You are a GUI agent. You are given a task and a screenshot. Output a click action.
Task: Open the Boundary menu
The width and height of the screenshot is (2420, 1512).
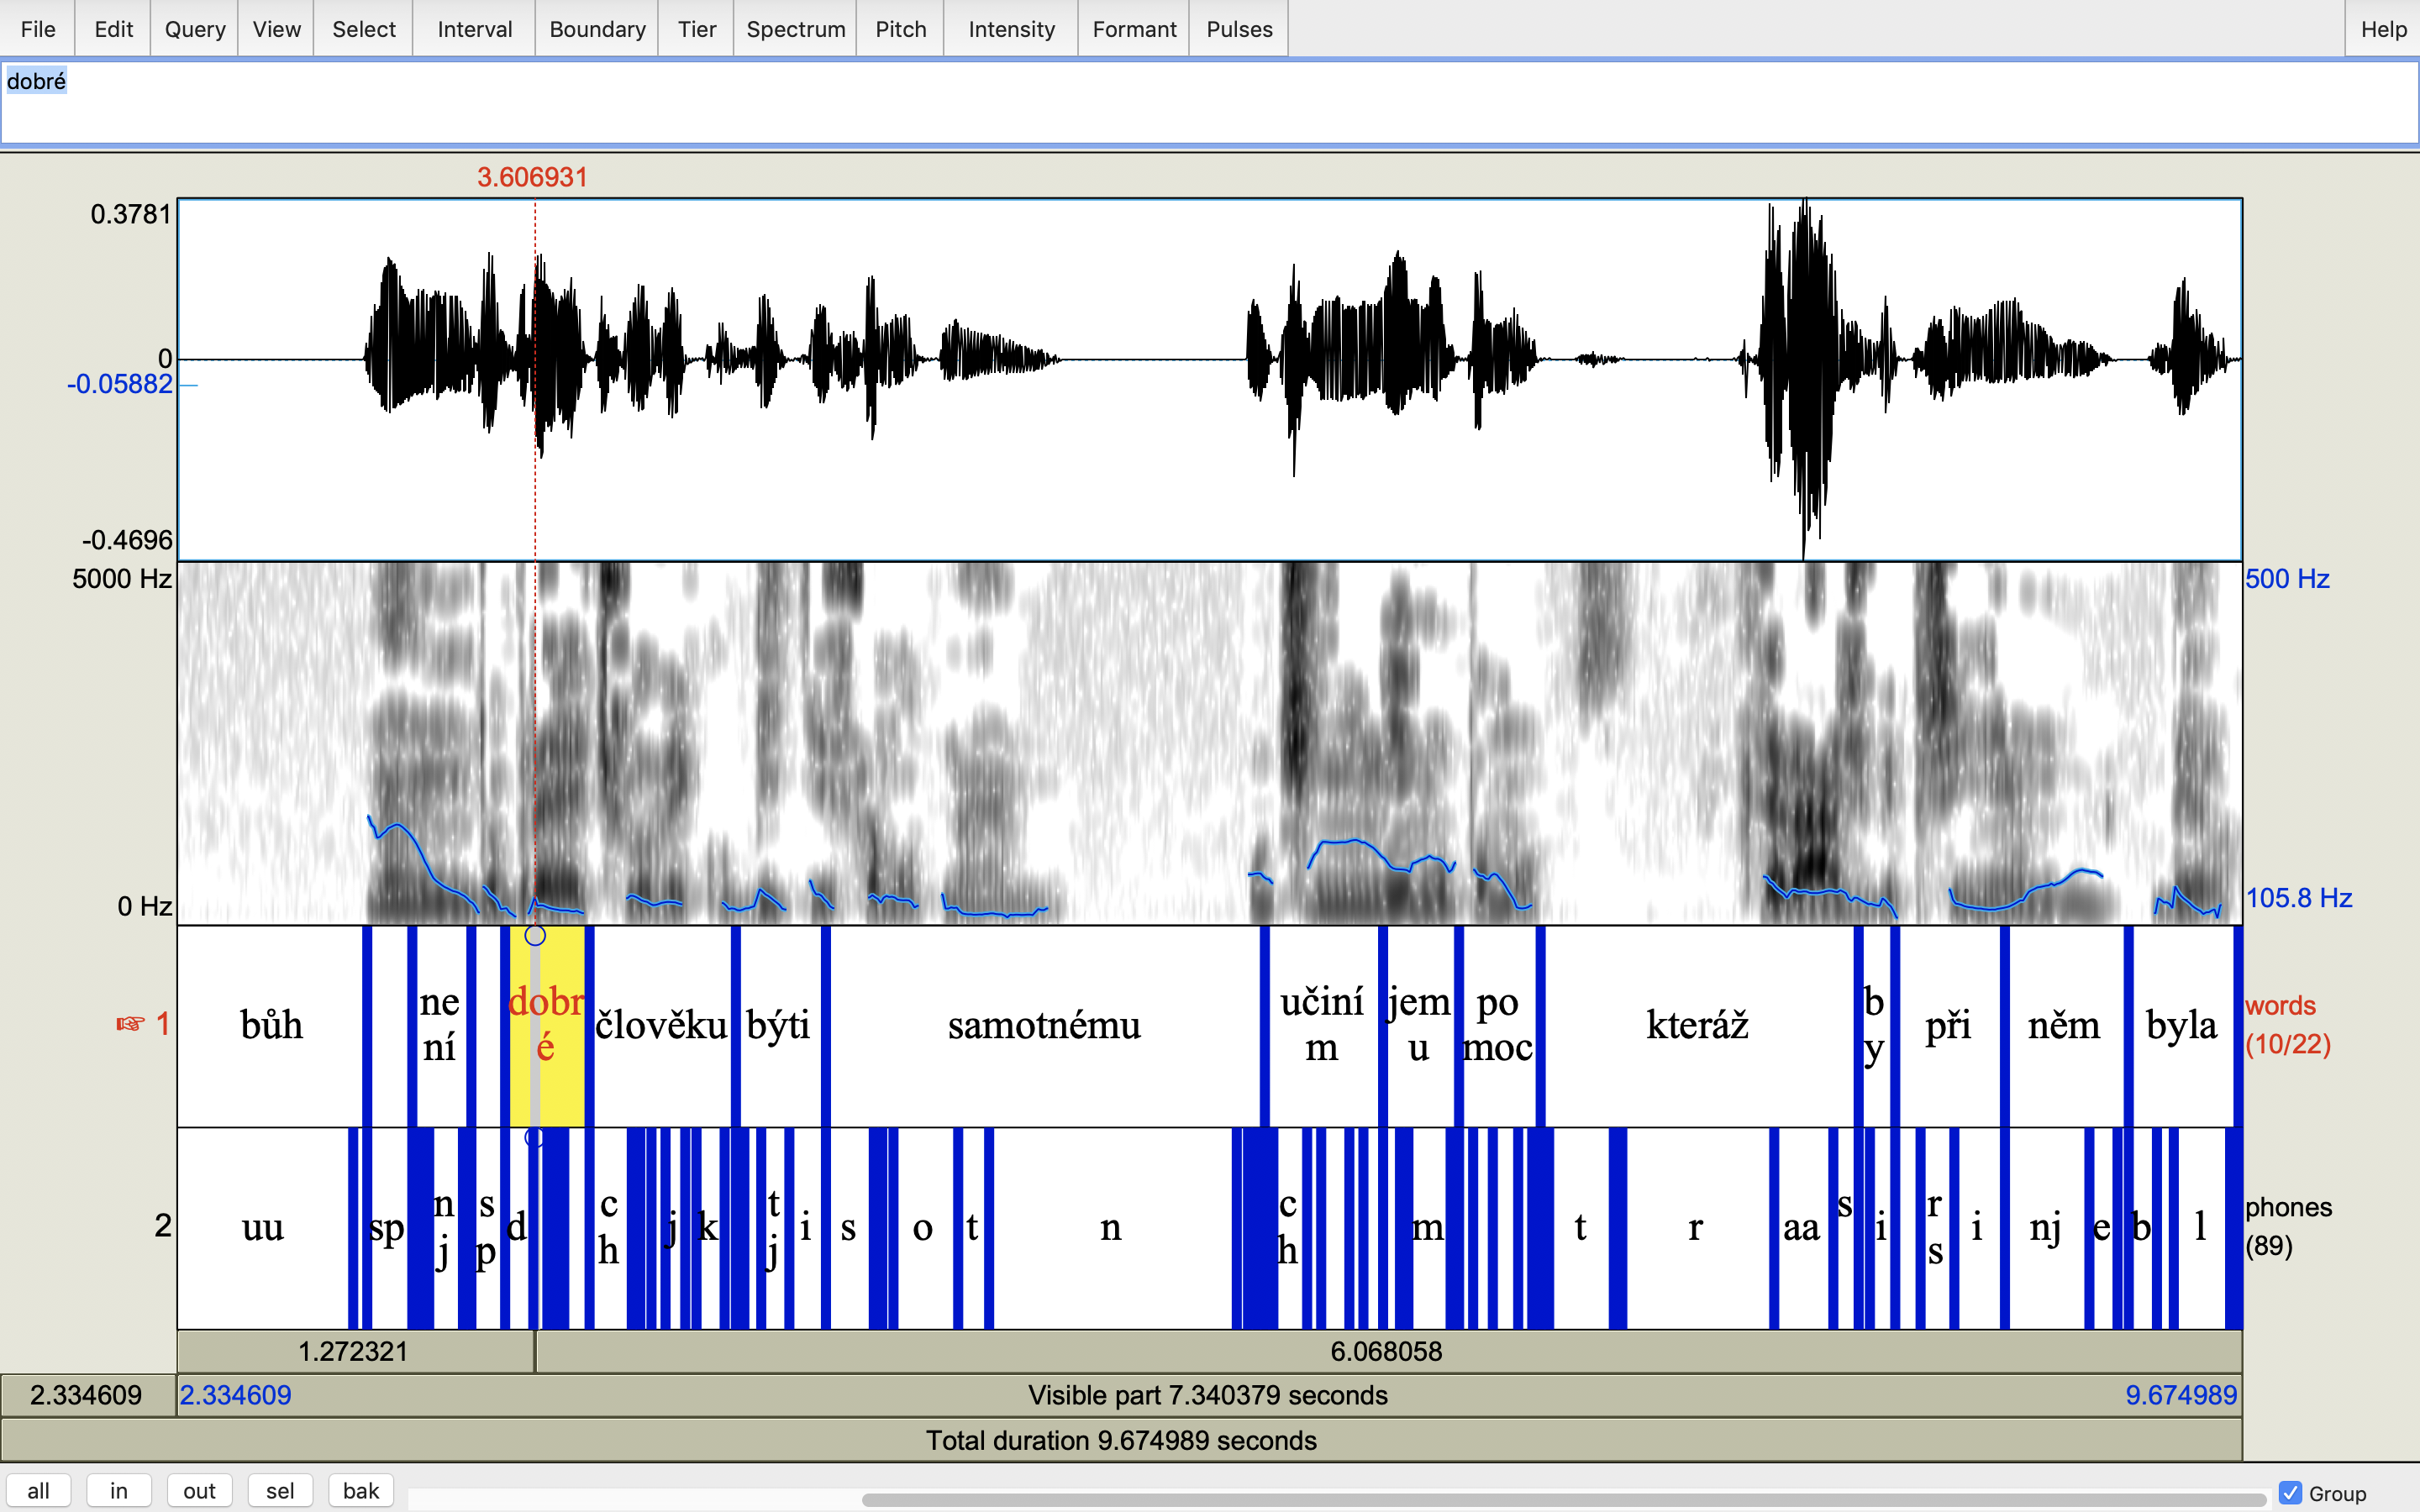click(597, 29)
